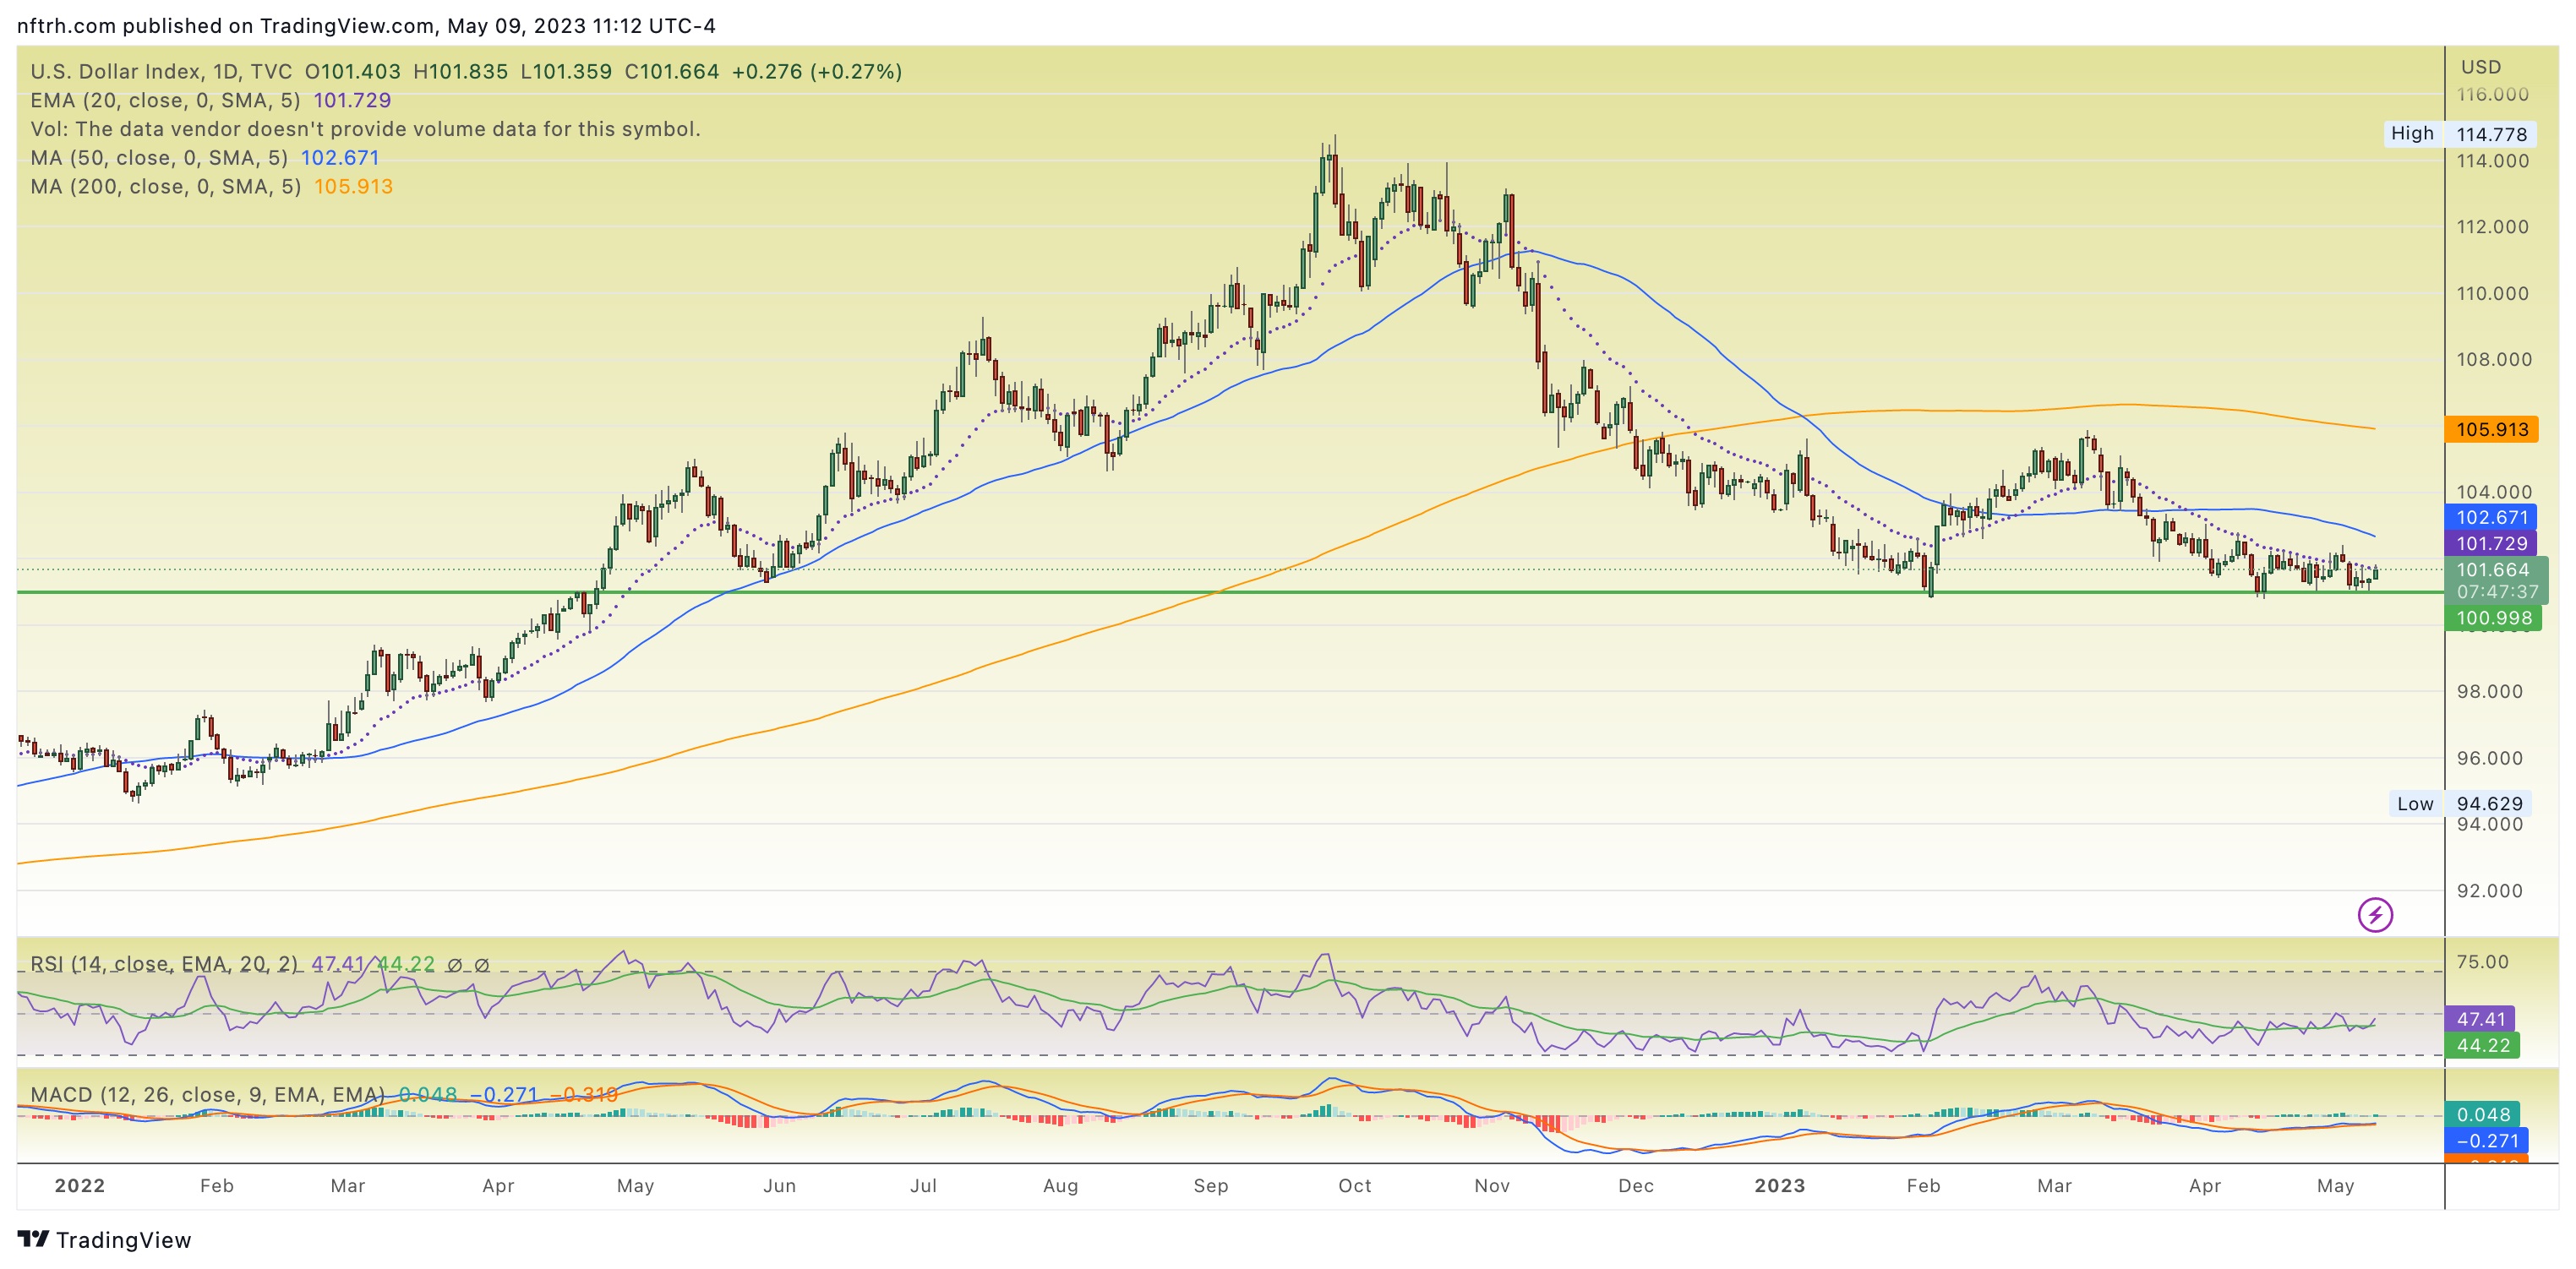Click the first ∅ symbol in the RSI legend
Screen dimensions: 2576x1269
click(x=454, y=965)
